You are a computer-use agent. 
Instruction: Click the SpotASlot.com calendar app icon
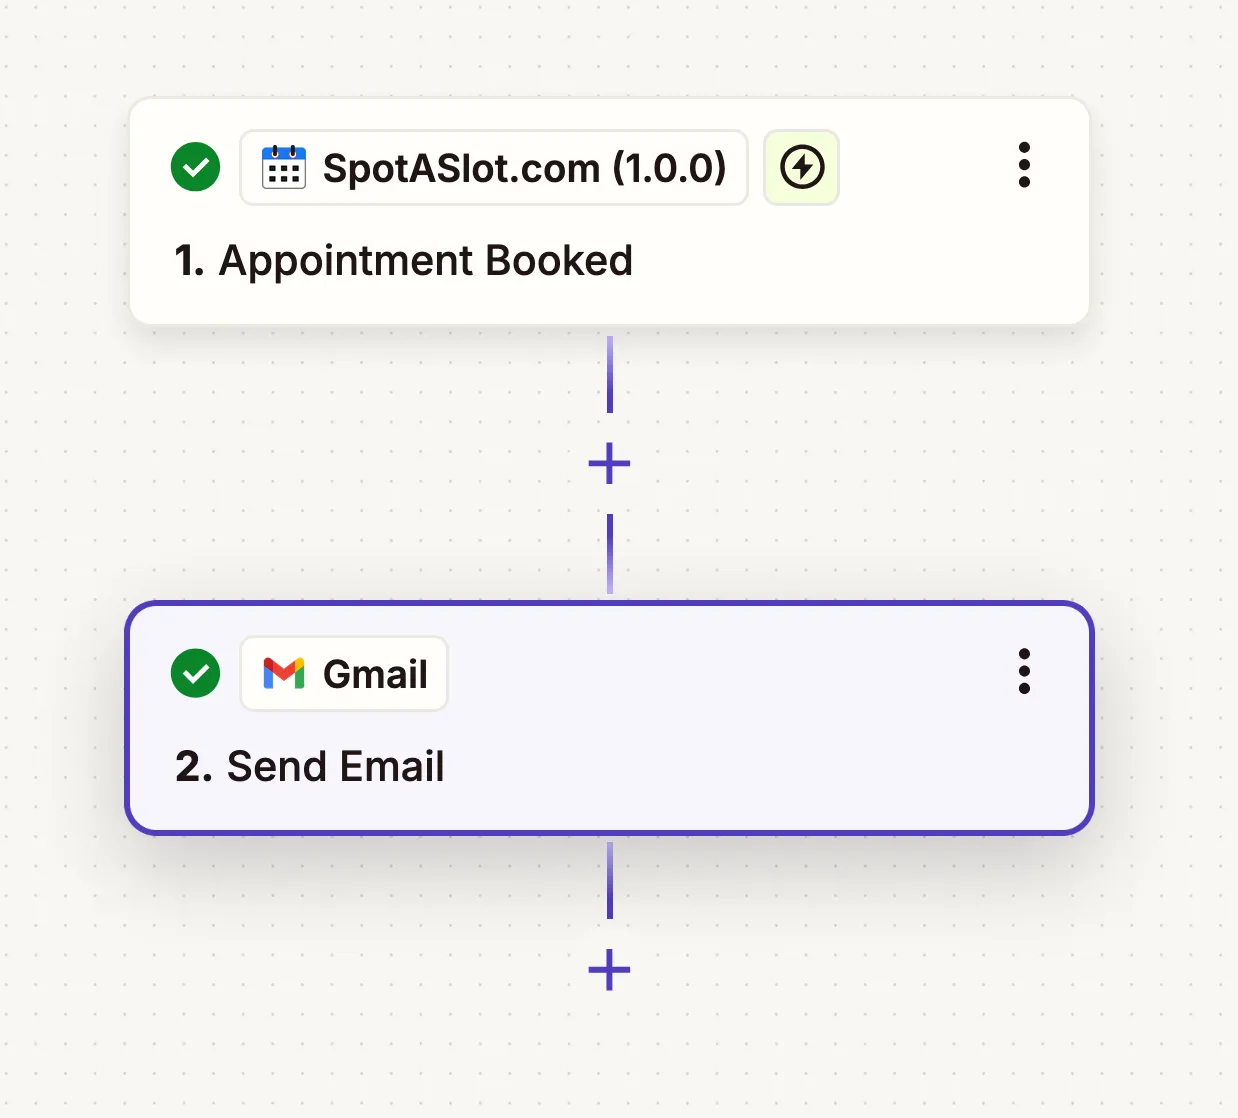pyautogui.click(x=283, y=168)
